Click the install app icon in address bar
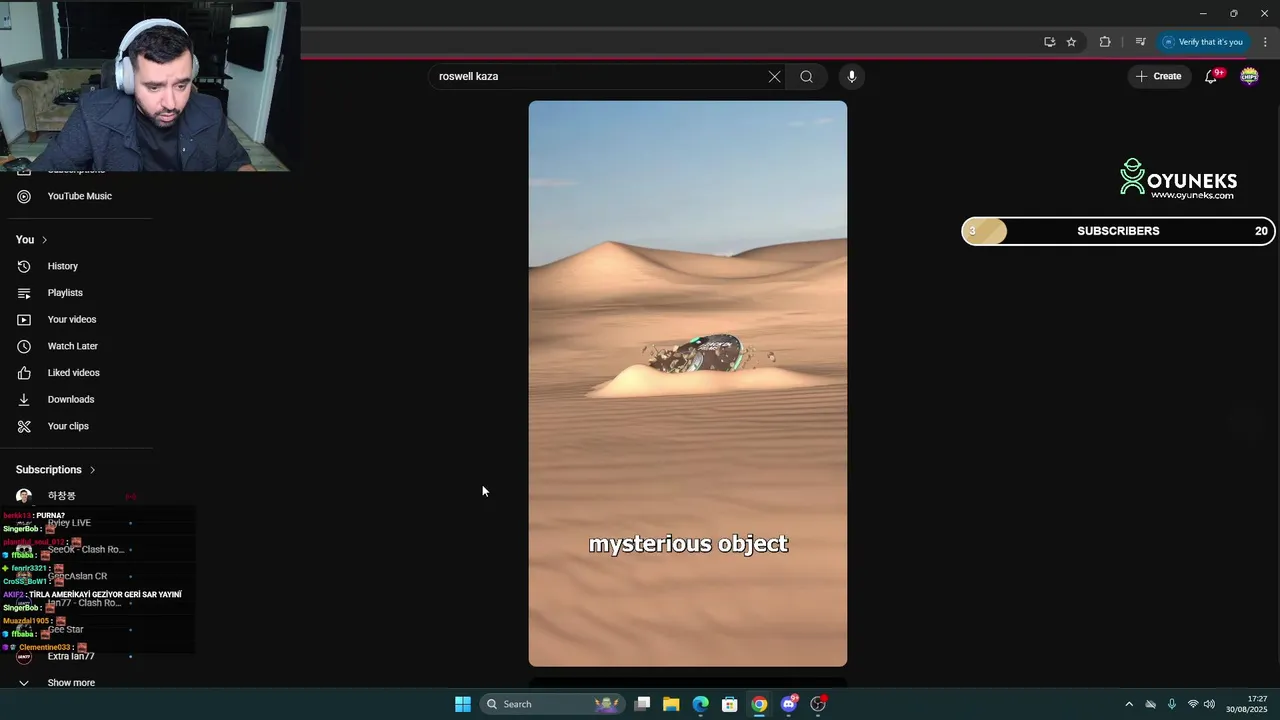 pos(1049,42)
